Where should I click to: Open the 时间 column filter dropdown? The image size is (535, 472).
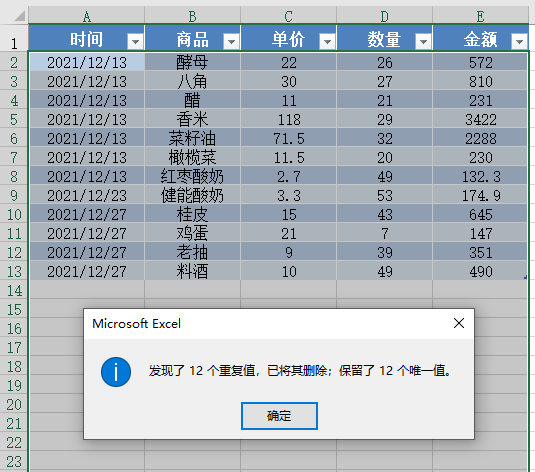tap(135, 42)
